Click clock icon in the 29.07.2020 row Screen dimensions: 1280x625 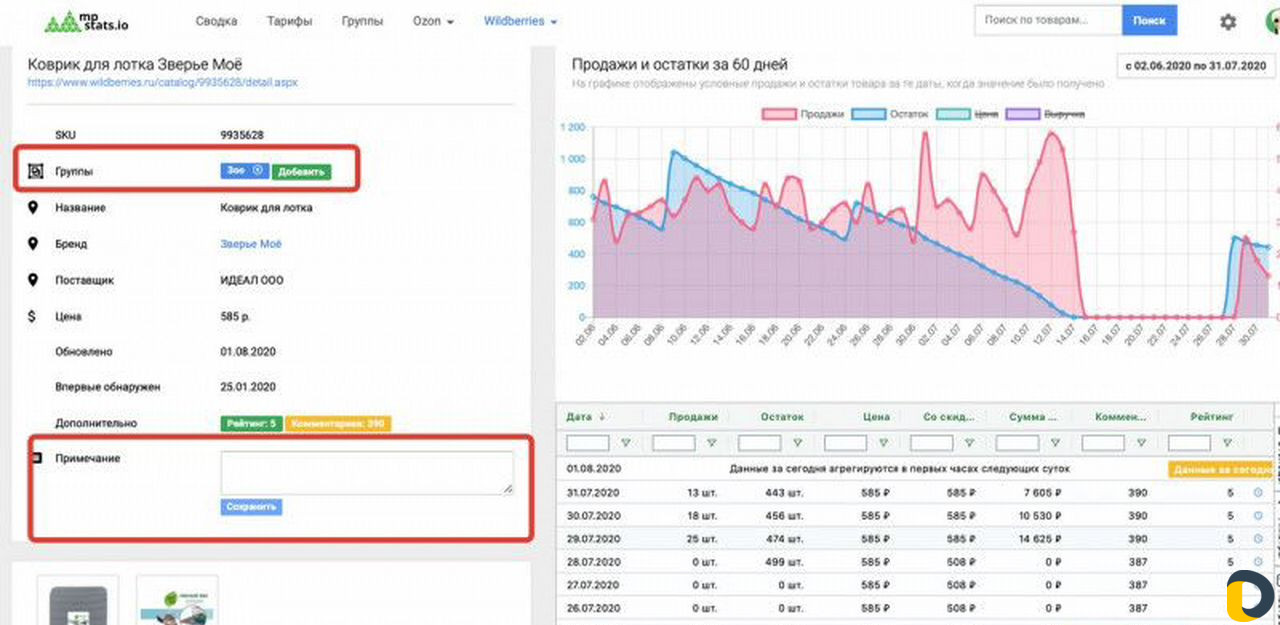(1258, 539)
